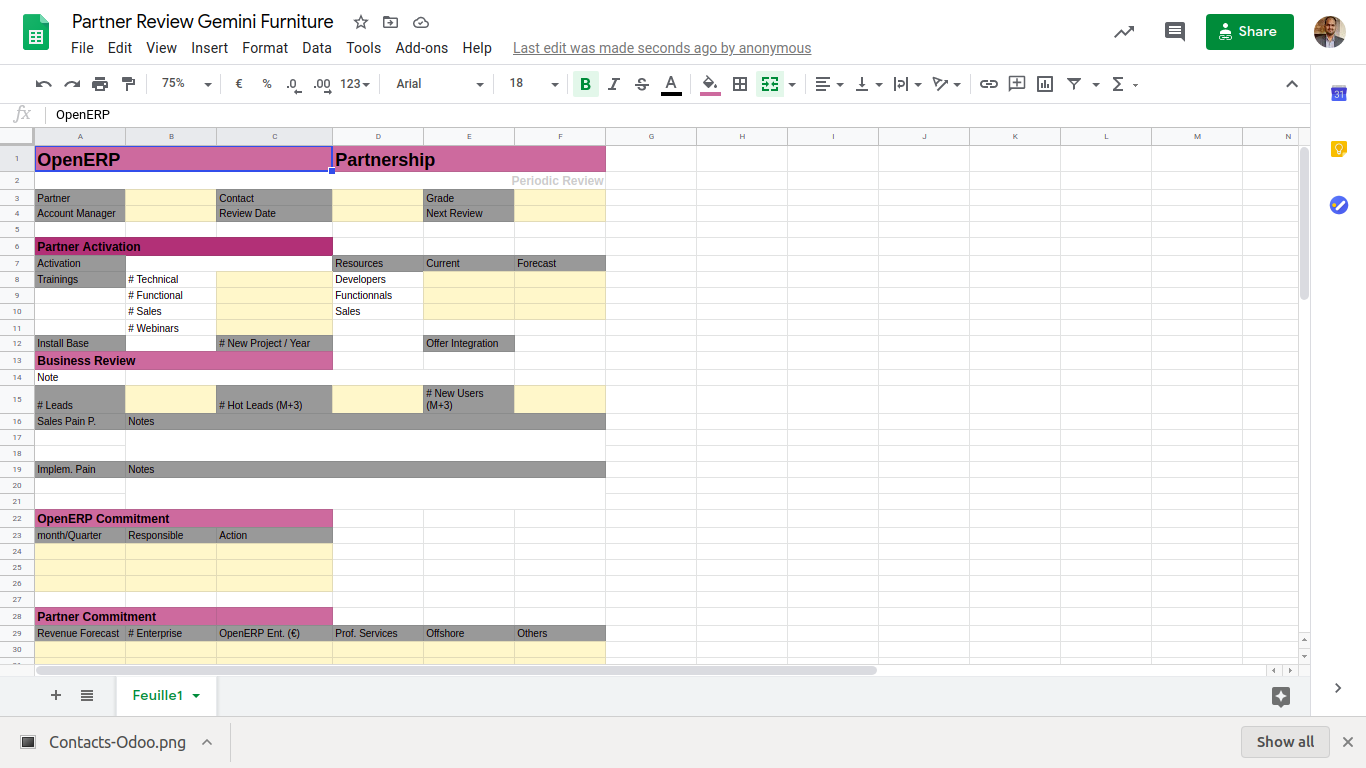Activate the paint format tool
Image resolution: width=1366 pixels, height=768 pixels.
[128, 84]
